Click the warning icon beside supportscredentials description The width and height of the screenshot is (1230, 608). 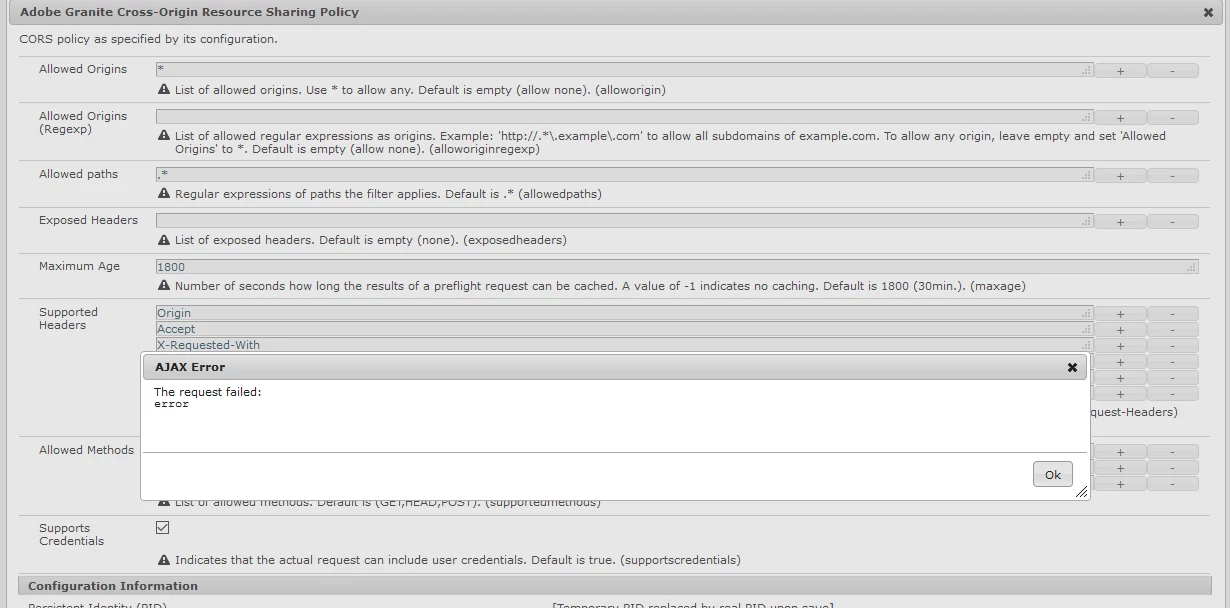pos(164,559)
